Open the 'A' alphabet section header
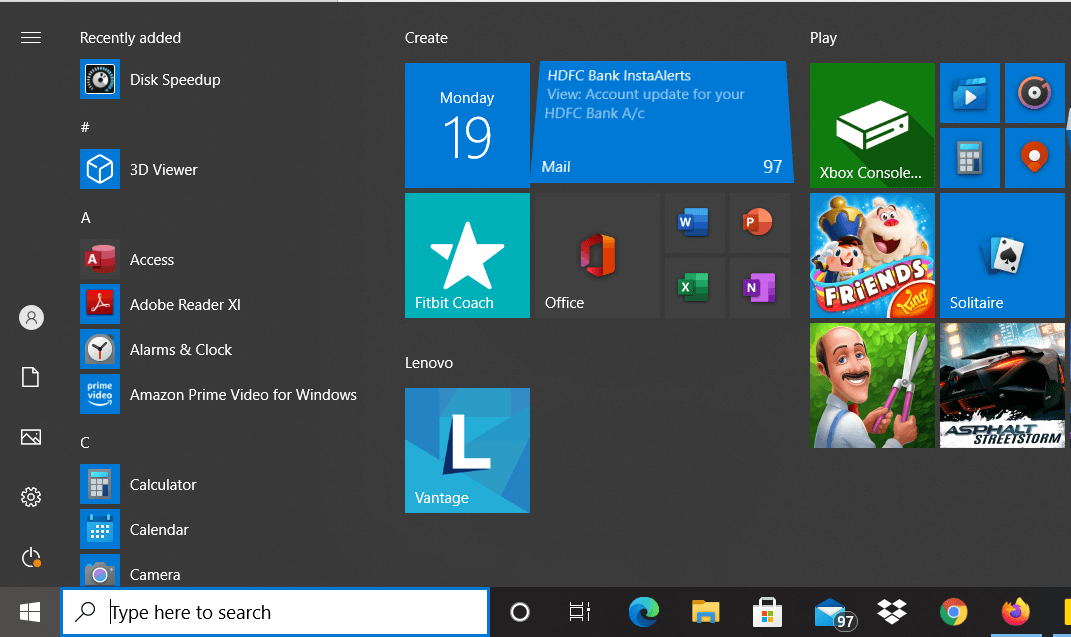The image size is (1071, 637). 85,217
